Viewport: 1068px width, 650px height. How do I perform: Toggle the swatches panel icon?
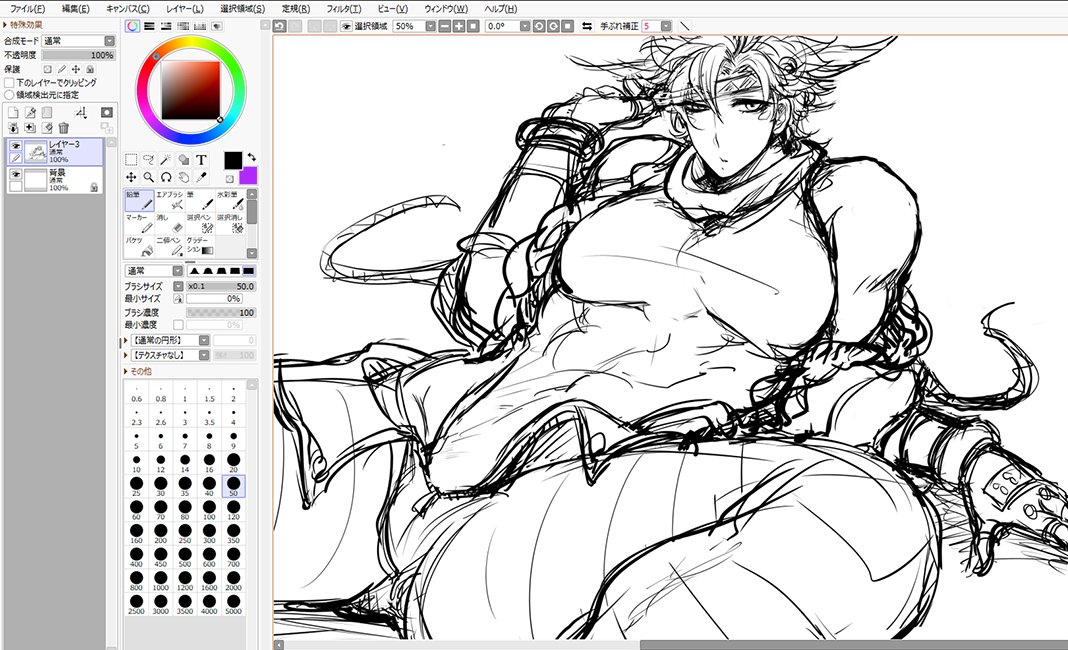200,26
